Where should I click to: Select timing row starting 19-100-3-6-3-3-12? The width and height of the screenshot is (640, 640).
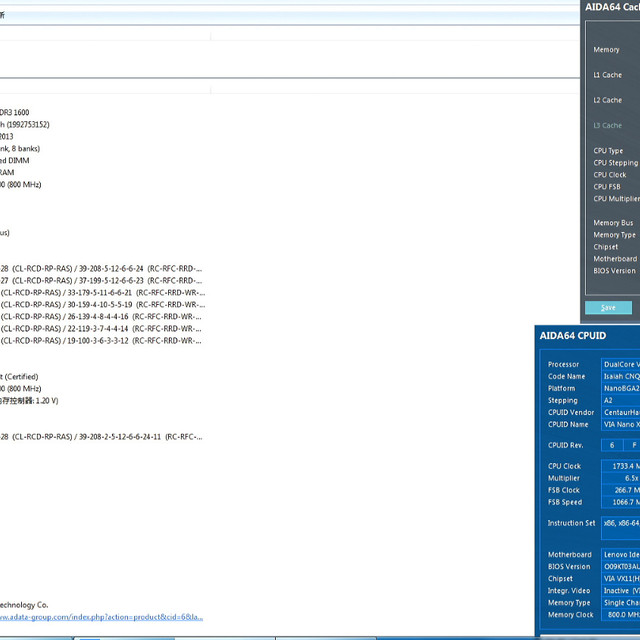click(100, 340)
